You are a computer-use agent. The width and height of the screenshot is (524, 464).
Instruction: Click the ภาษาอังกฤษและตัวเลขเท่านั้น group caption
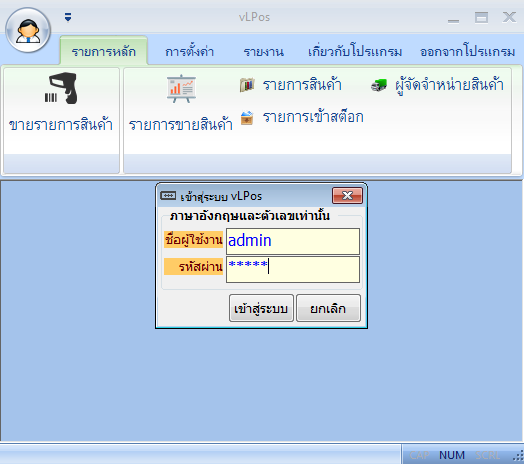pyautogui.click(x=250, y=216)
